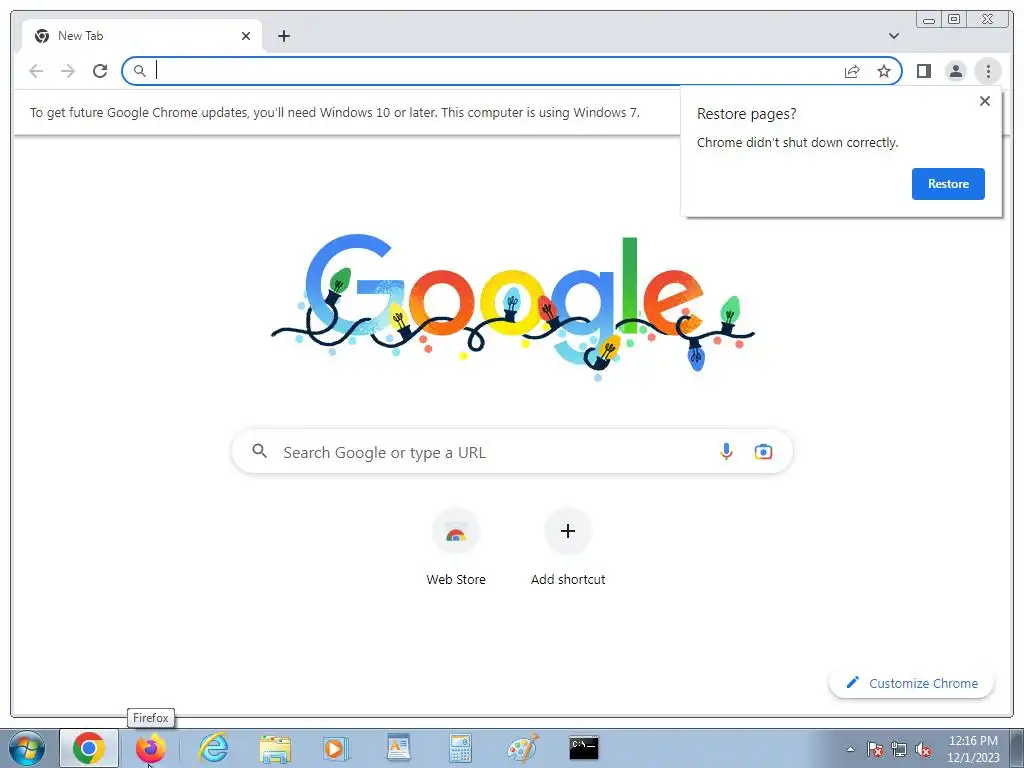
Task: Close the New Tab tab
Action: pos(246,36)
